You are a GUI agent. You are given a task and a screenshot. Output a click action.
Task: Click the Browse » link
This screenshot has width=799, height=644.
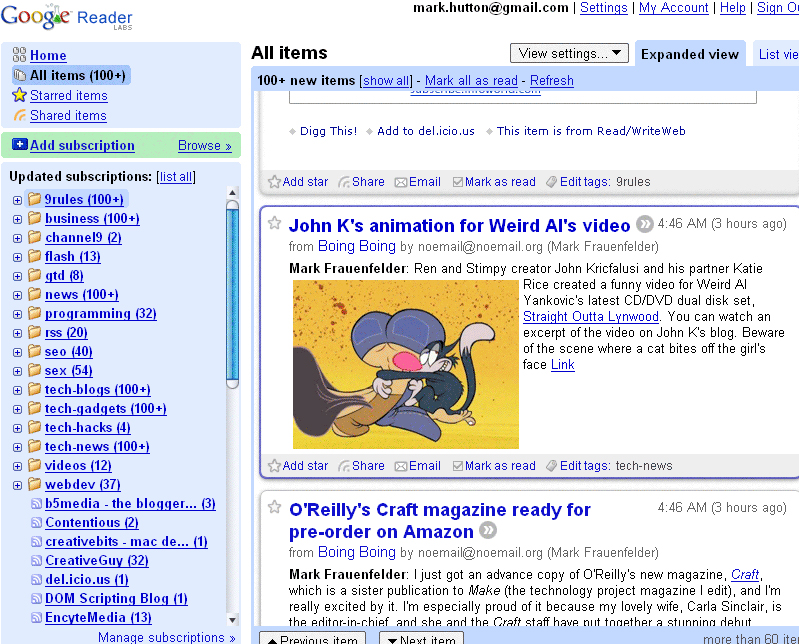[x=205, y=145]
